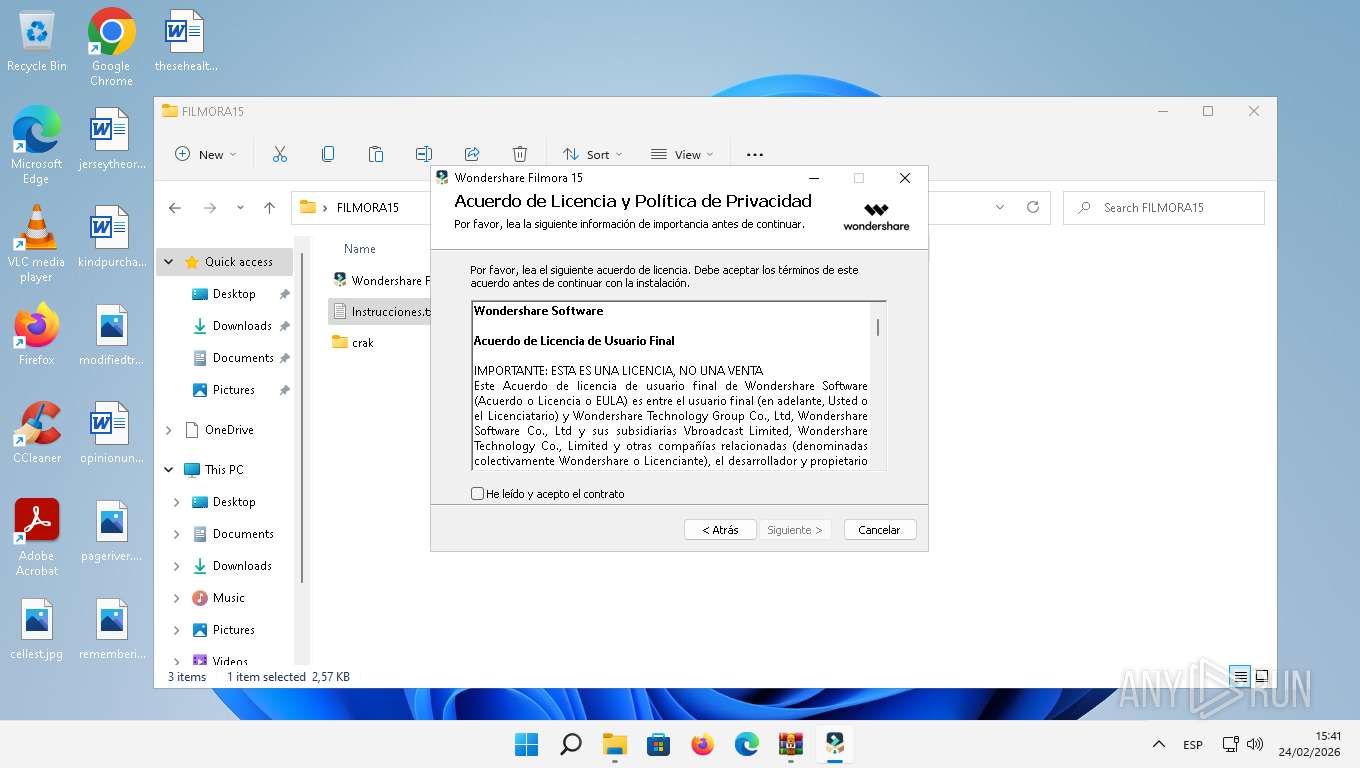Open Pictures under Quick access
Viewport: 1360px width, 768px height.
pos(234,390)
